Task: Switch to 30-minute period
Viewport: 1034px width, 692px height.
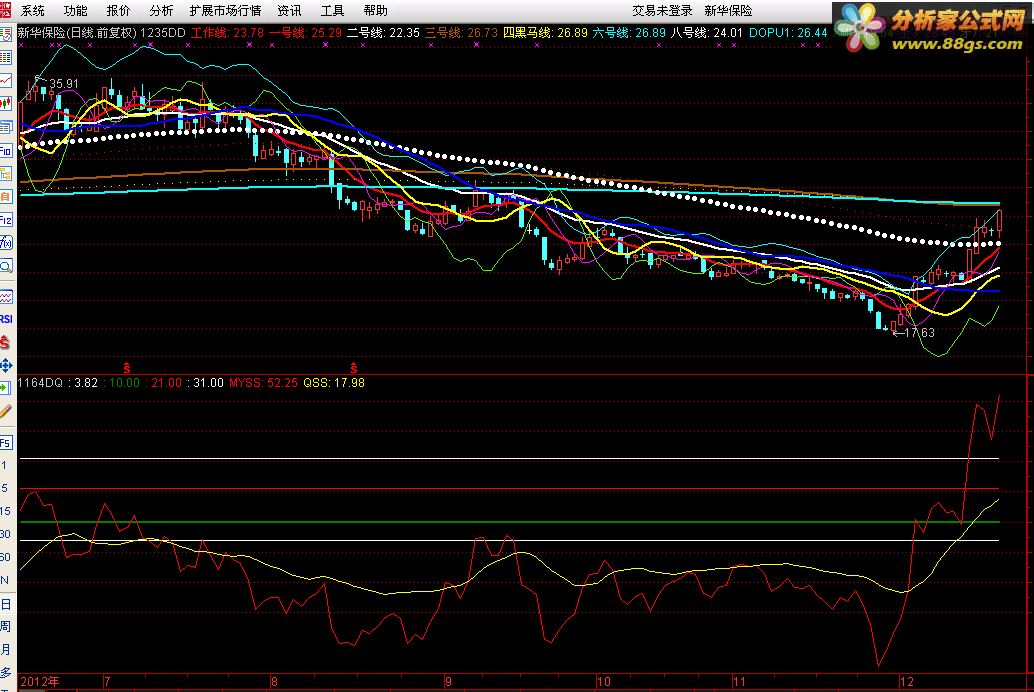Action: pyautogui.click(x=5, y=534)
